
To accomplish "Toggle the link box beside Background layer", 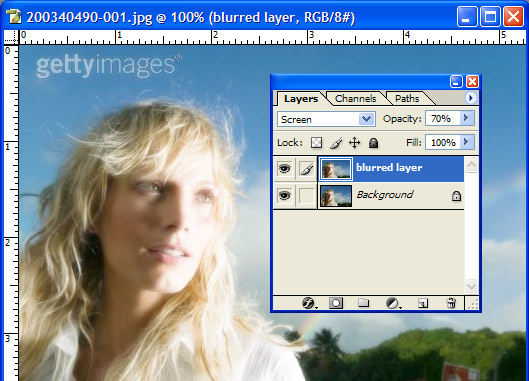I will [x=306, y=195].
